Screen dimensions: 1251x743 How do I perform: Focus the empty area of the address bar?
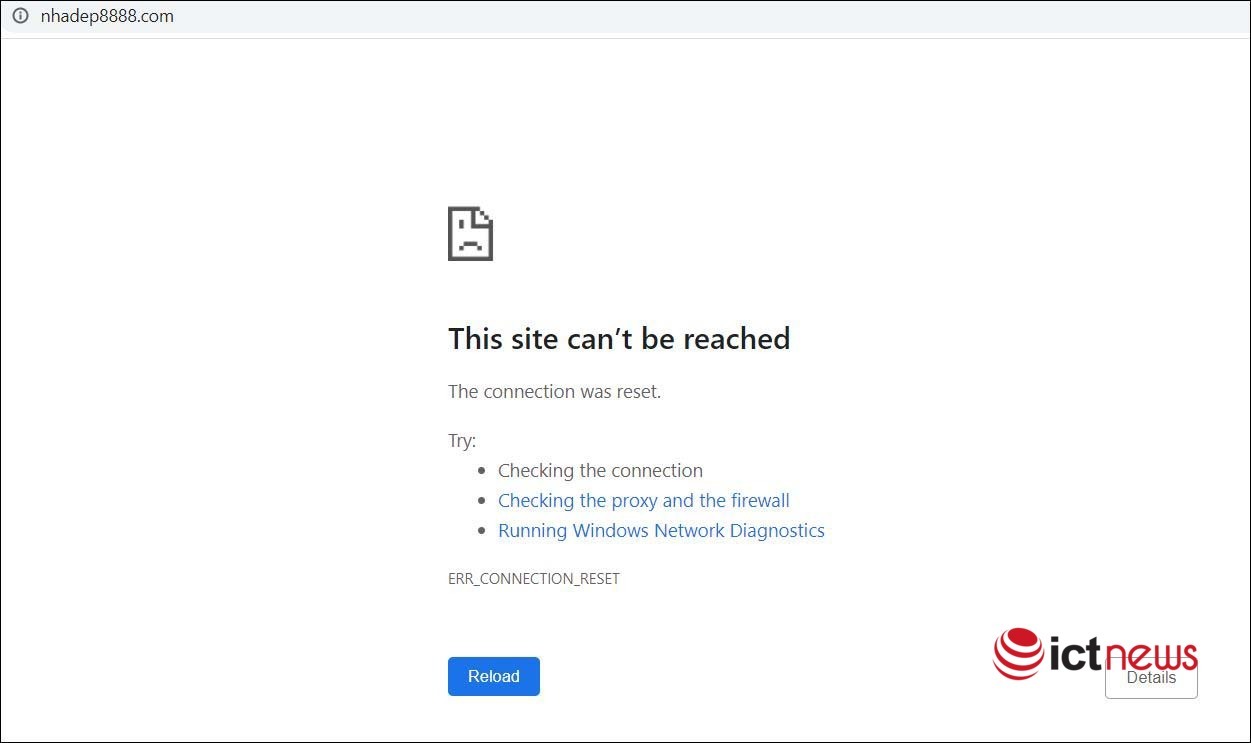pyautogui.click(x=700, y=16)
